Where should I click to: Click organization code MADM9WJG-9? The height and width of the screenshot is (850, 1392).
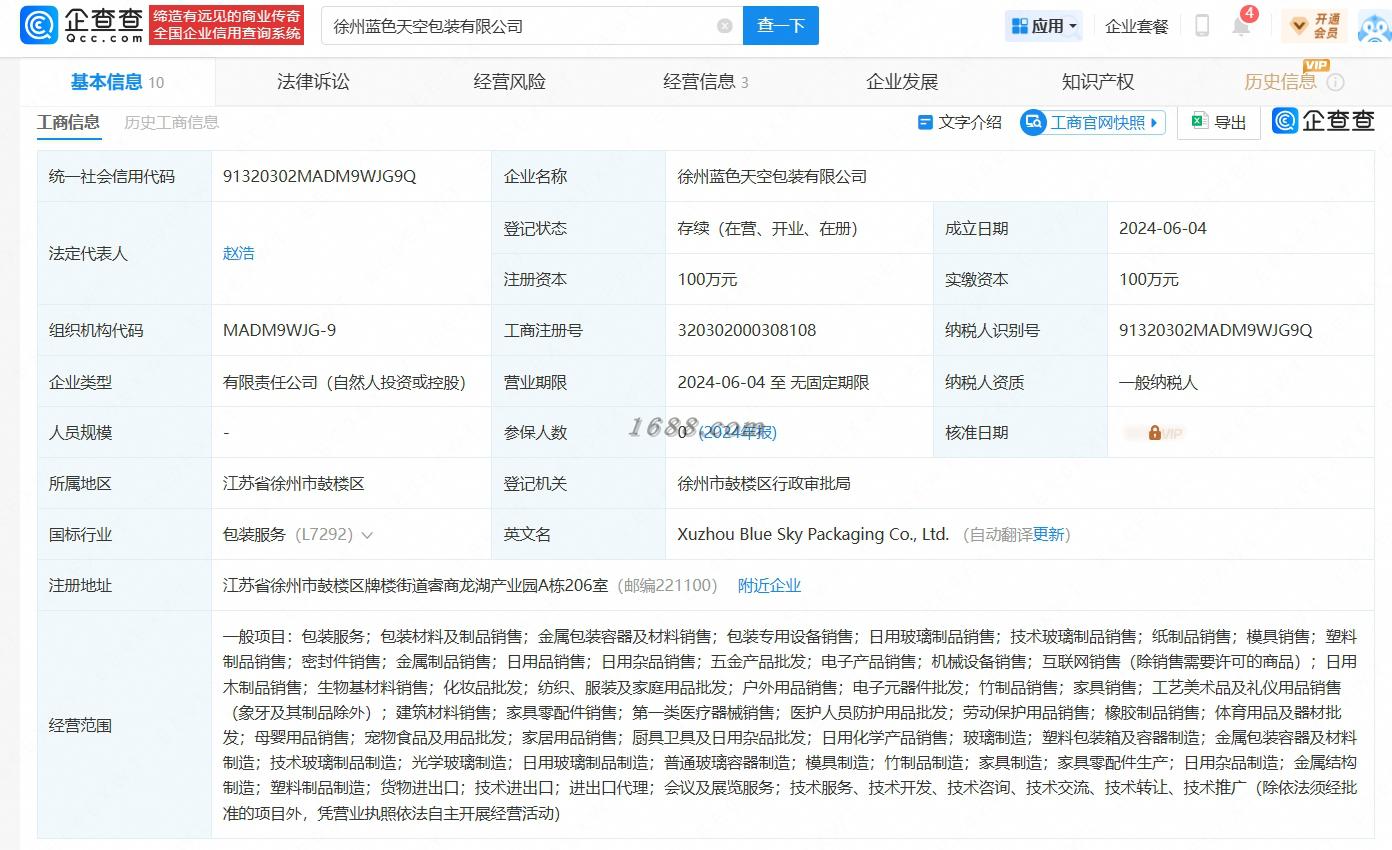click(x=279, y=330)
